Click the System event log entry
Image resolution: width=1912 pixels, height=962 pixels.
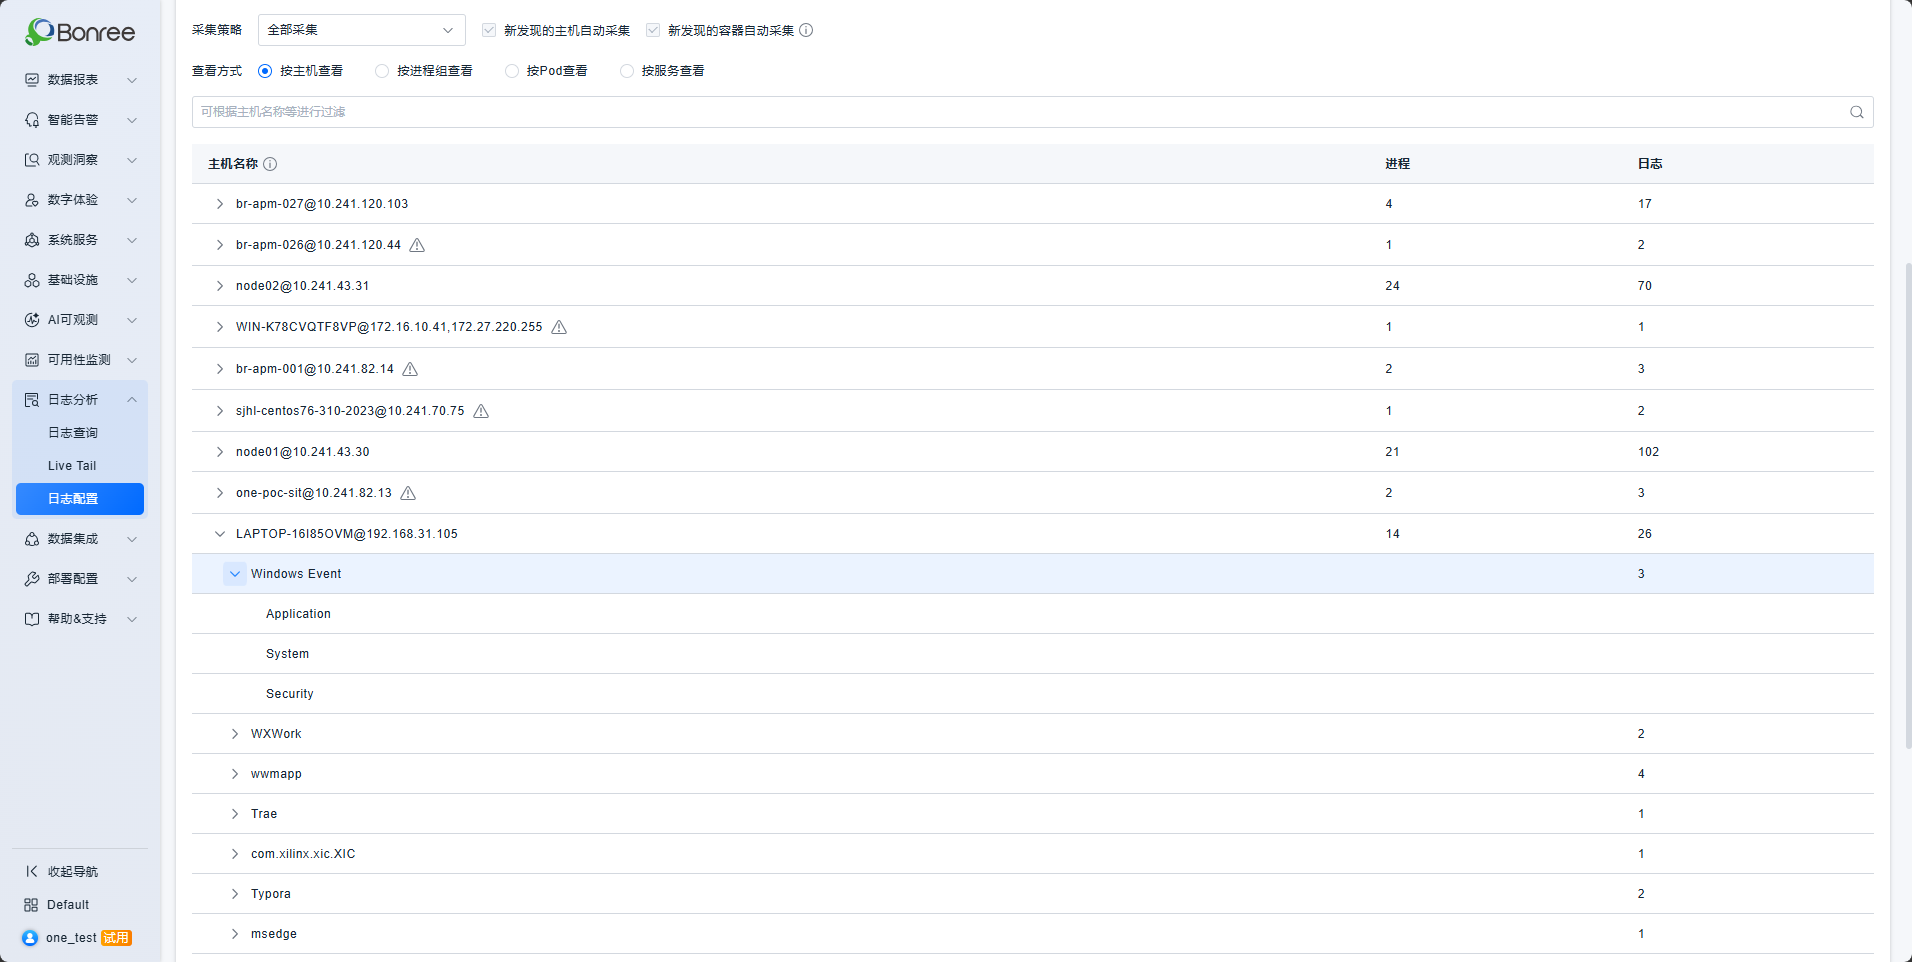(x=287, y=654)
